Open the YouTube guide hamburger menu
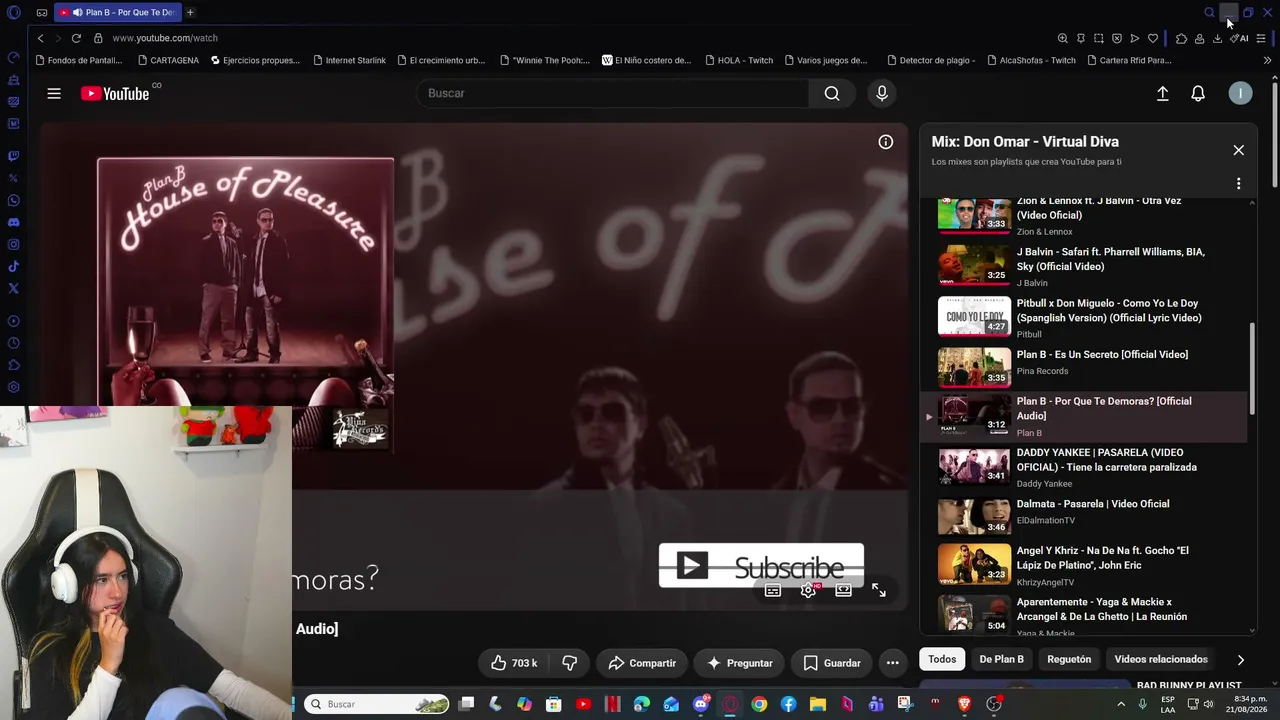 coord(54,93)
